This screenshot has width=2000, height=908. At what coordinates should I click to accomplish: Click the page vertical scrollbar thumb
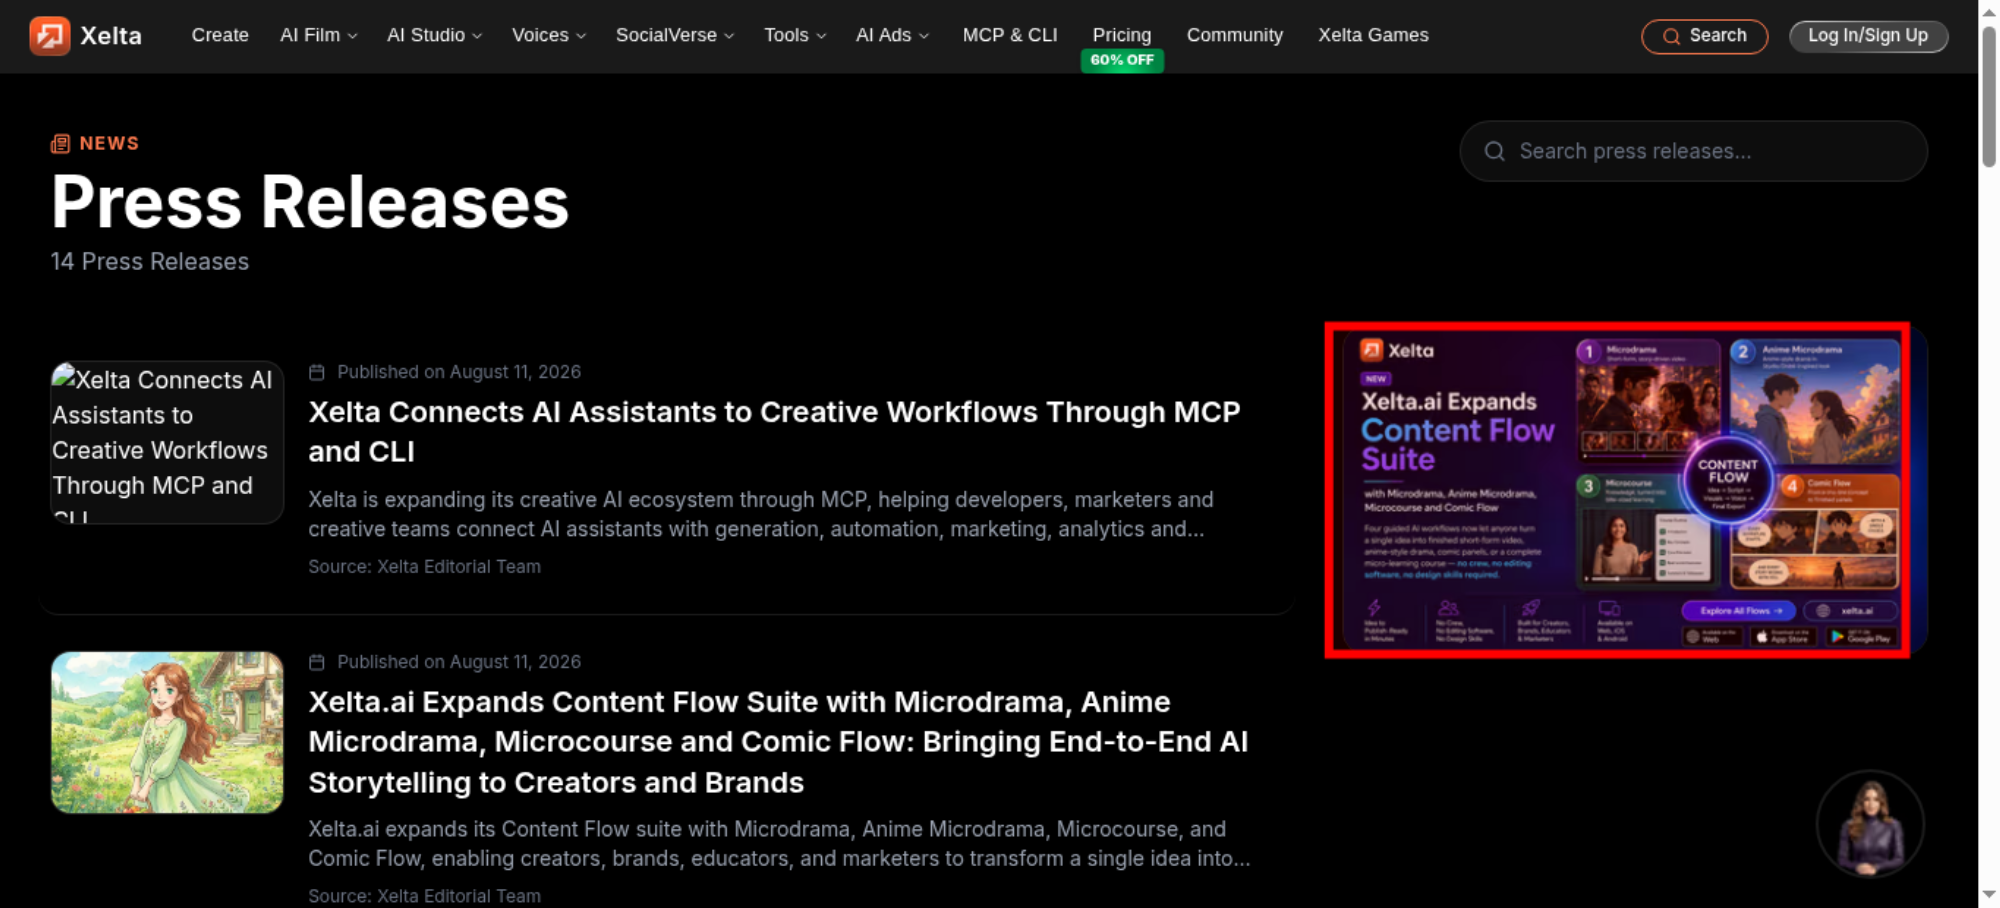click(1989, 96)
